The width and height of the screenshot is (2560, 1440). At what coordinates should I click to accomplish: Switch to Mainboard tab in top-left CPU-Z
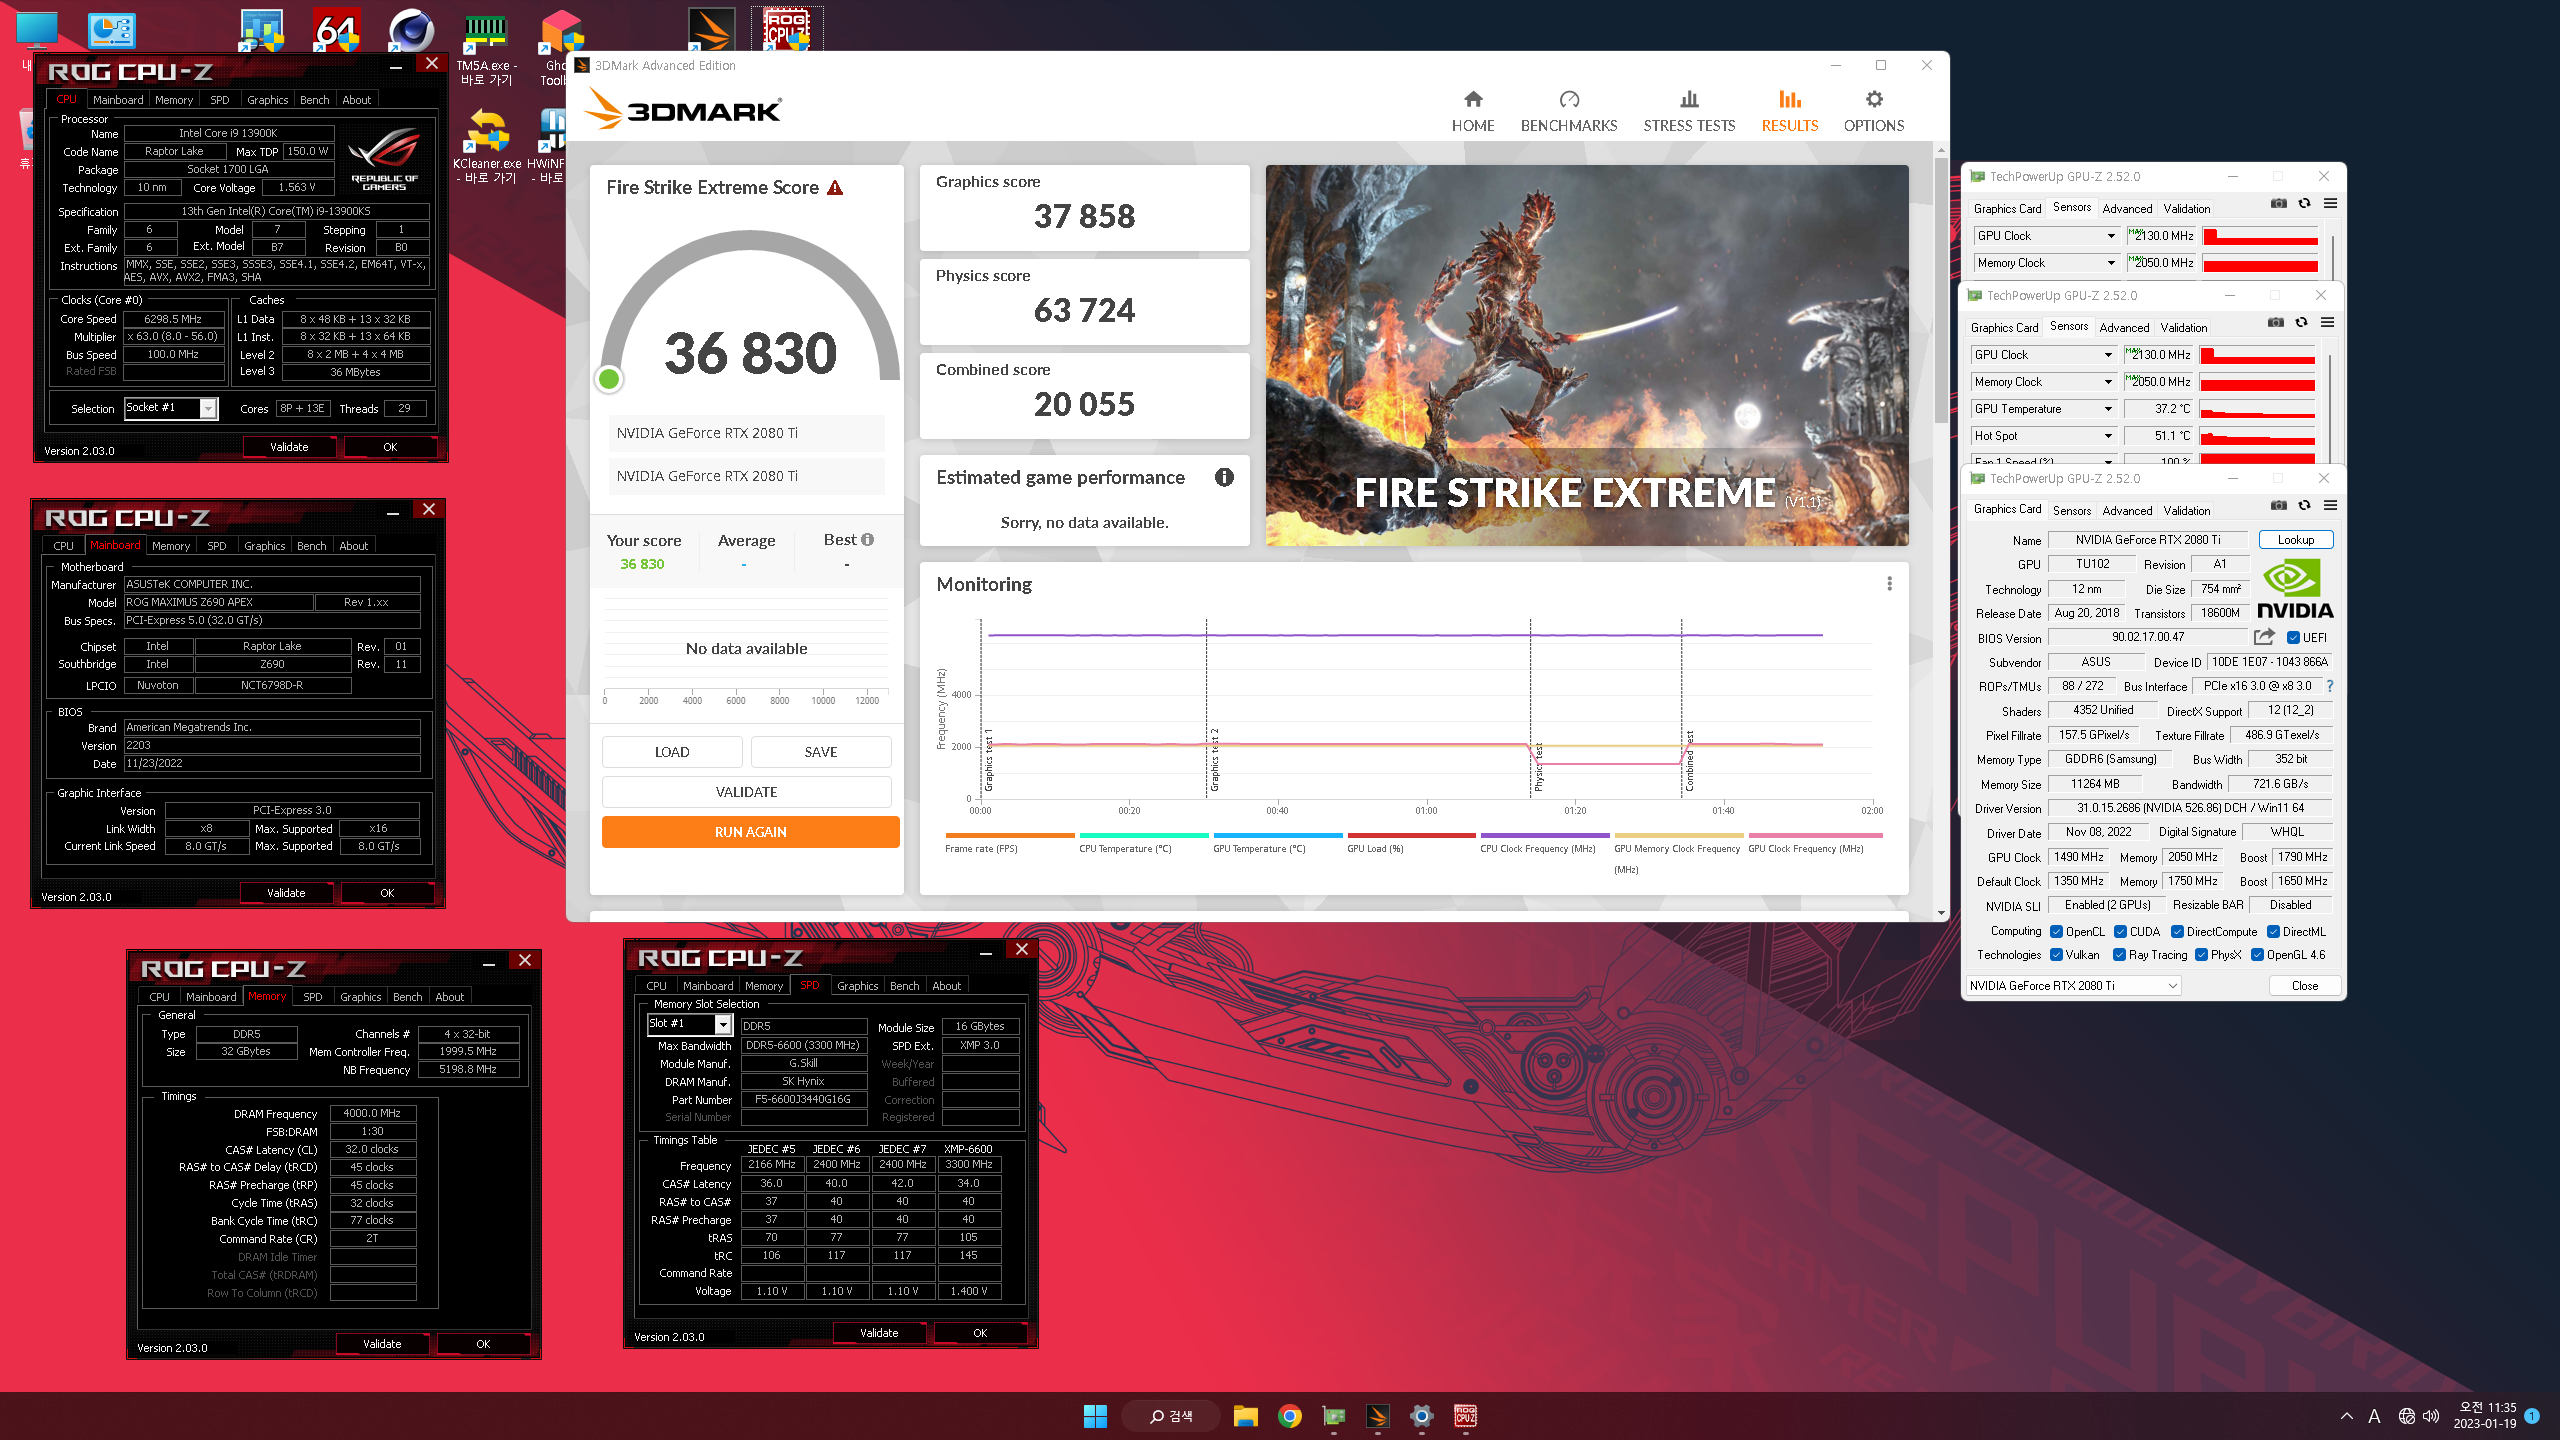click(x=118, y=100)
